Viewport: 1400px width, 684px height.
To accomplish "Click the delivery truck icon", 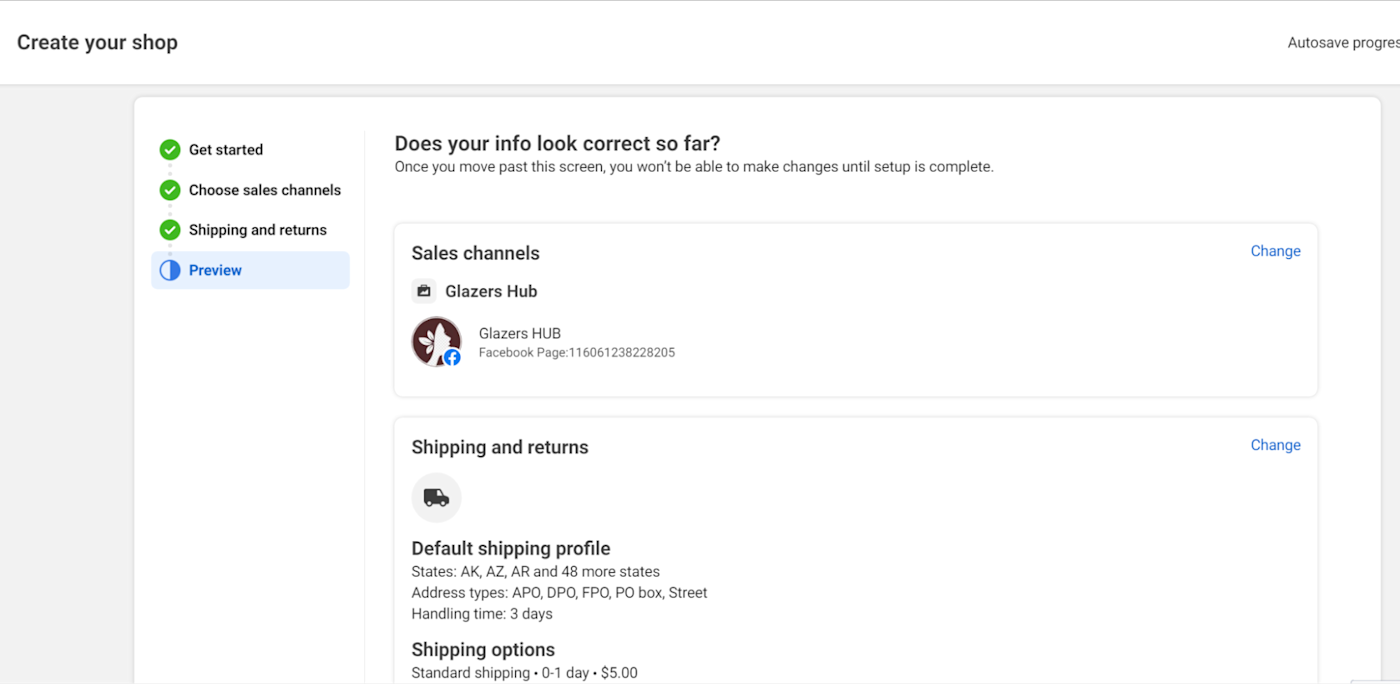I will [436, 497].
